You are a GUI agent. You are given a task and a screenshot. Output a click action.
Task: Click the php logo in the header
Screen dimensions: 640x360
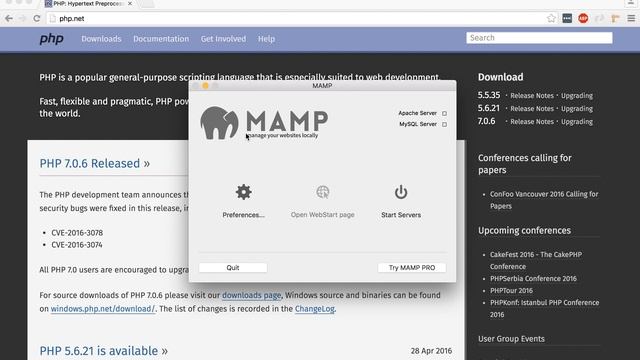[x=51, y=39]
